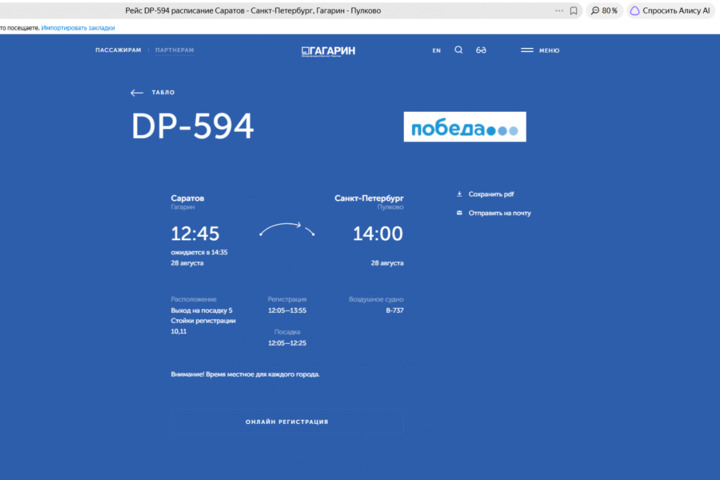Click Сохранить pdf link
The width and height of the screenshot is (720, 480).
(x=491, y=194)
